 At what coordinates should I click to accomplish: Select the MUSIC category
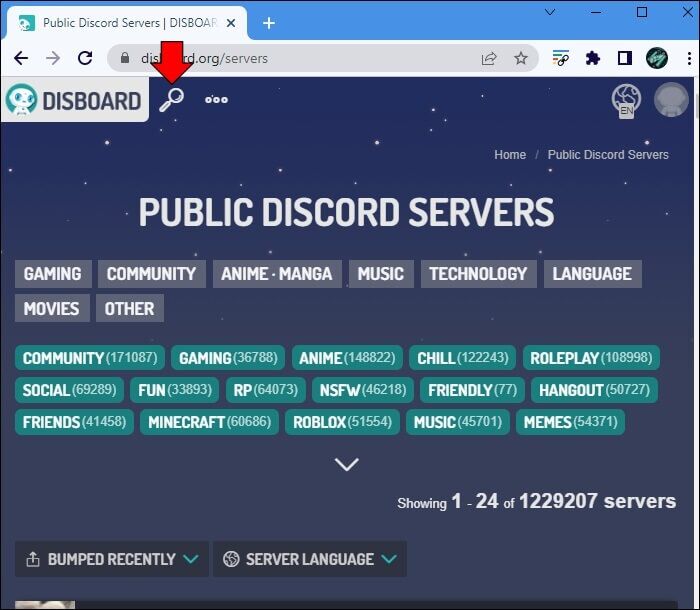381,274
